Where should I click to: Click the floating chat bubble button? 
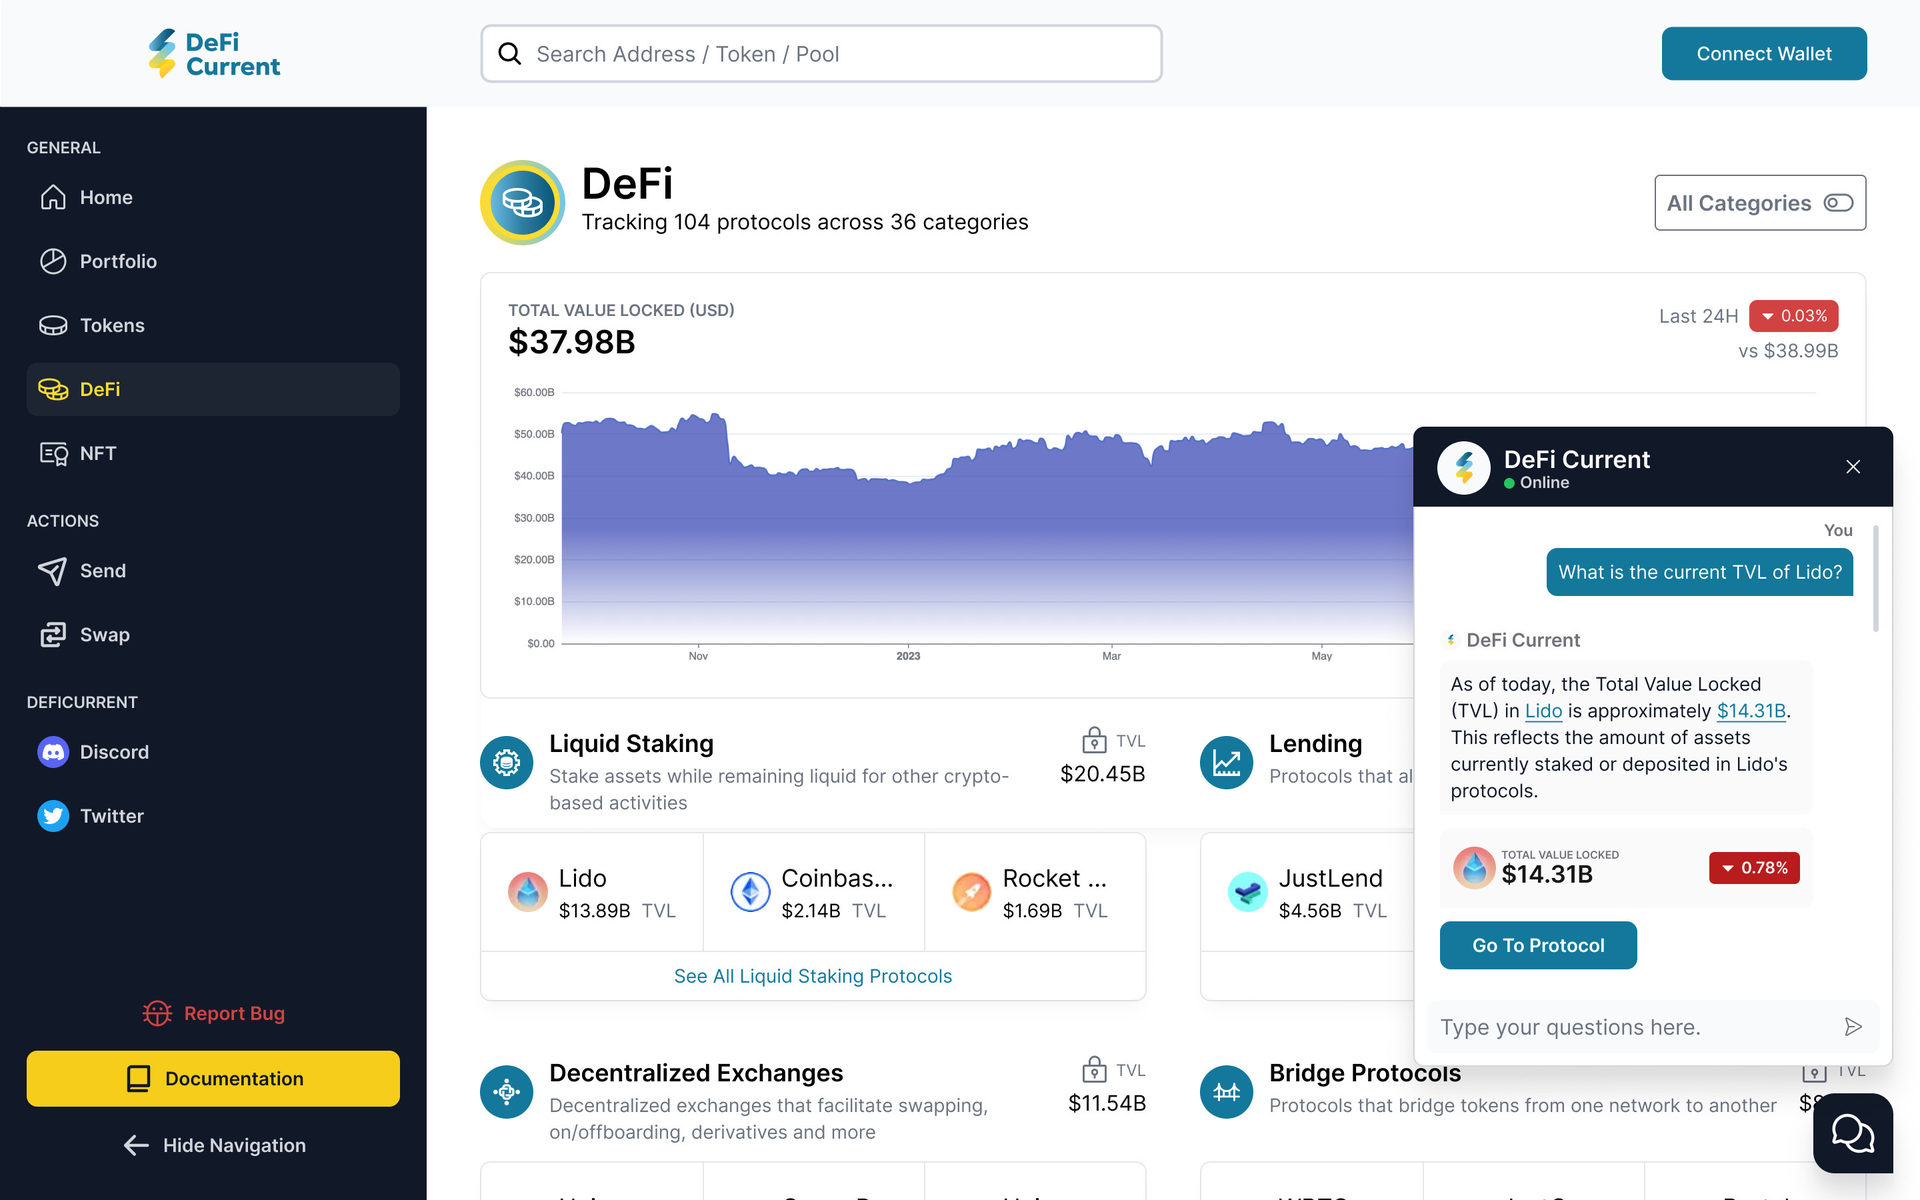(1853, 1133)
